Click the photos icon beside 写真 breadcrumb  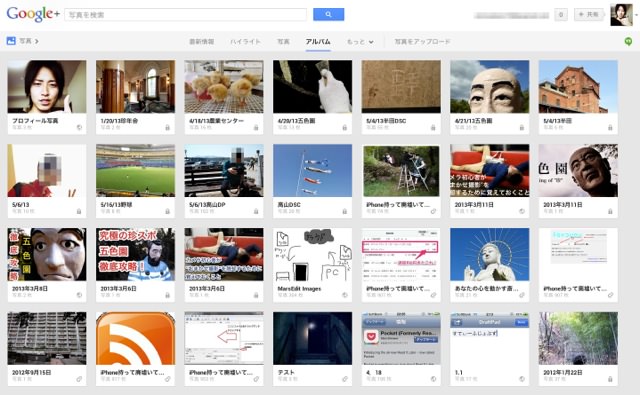click(11, 41)
